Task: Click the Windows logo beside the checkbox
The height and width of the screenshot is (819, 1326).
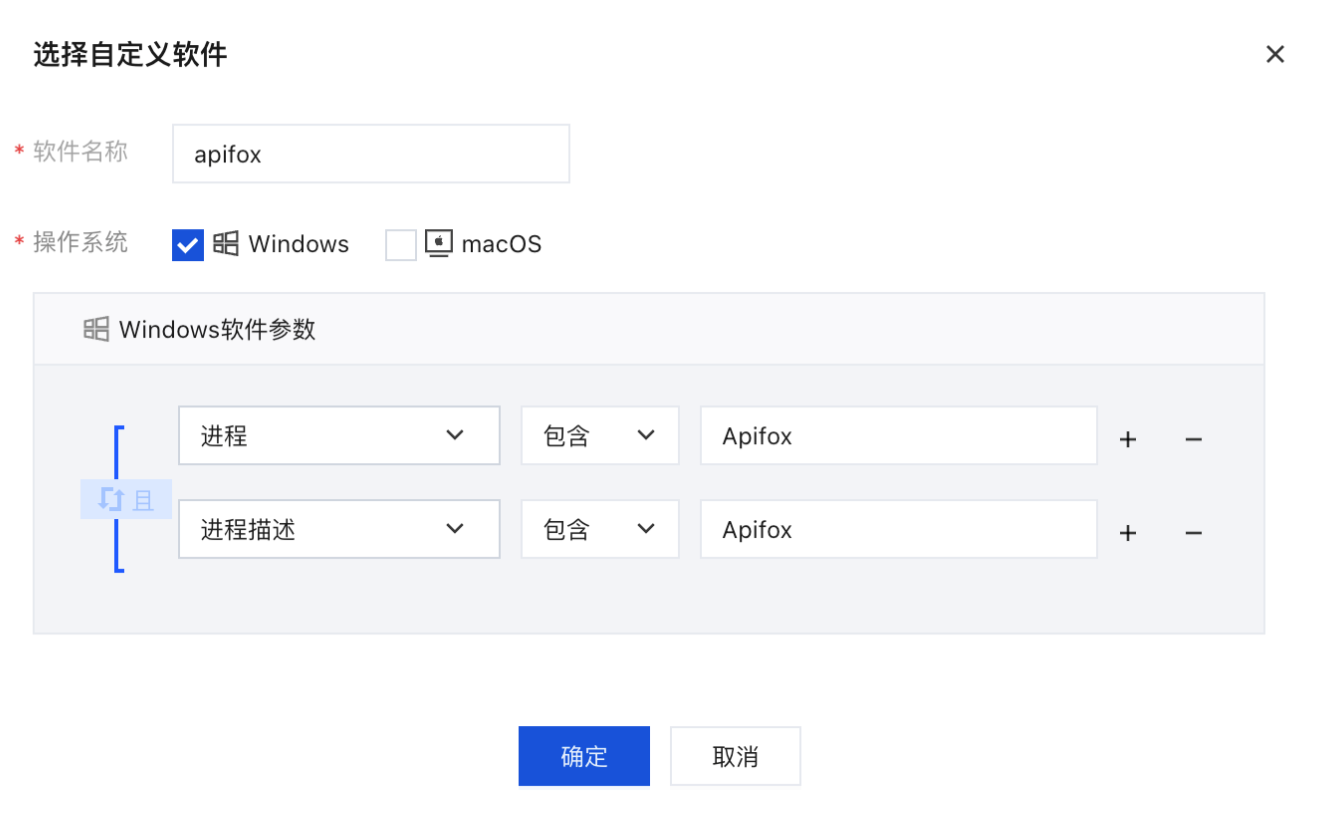Action: pyautogui.click(x=226, y=244)
